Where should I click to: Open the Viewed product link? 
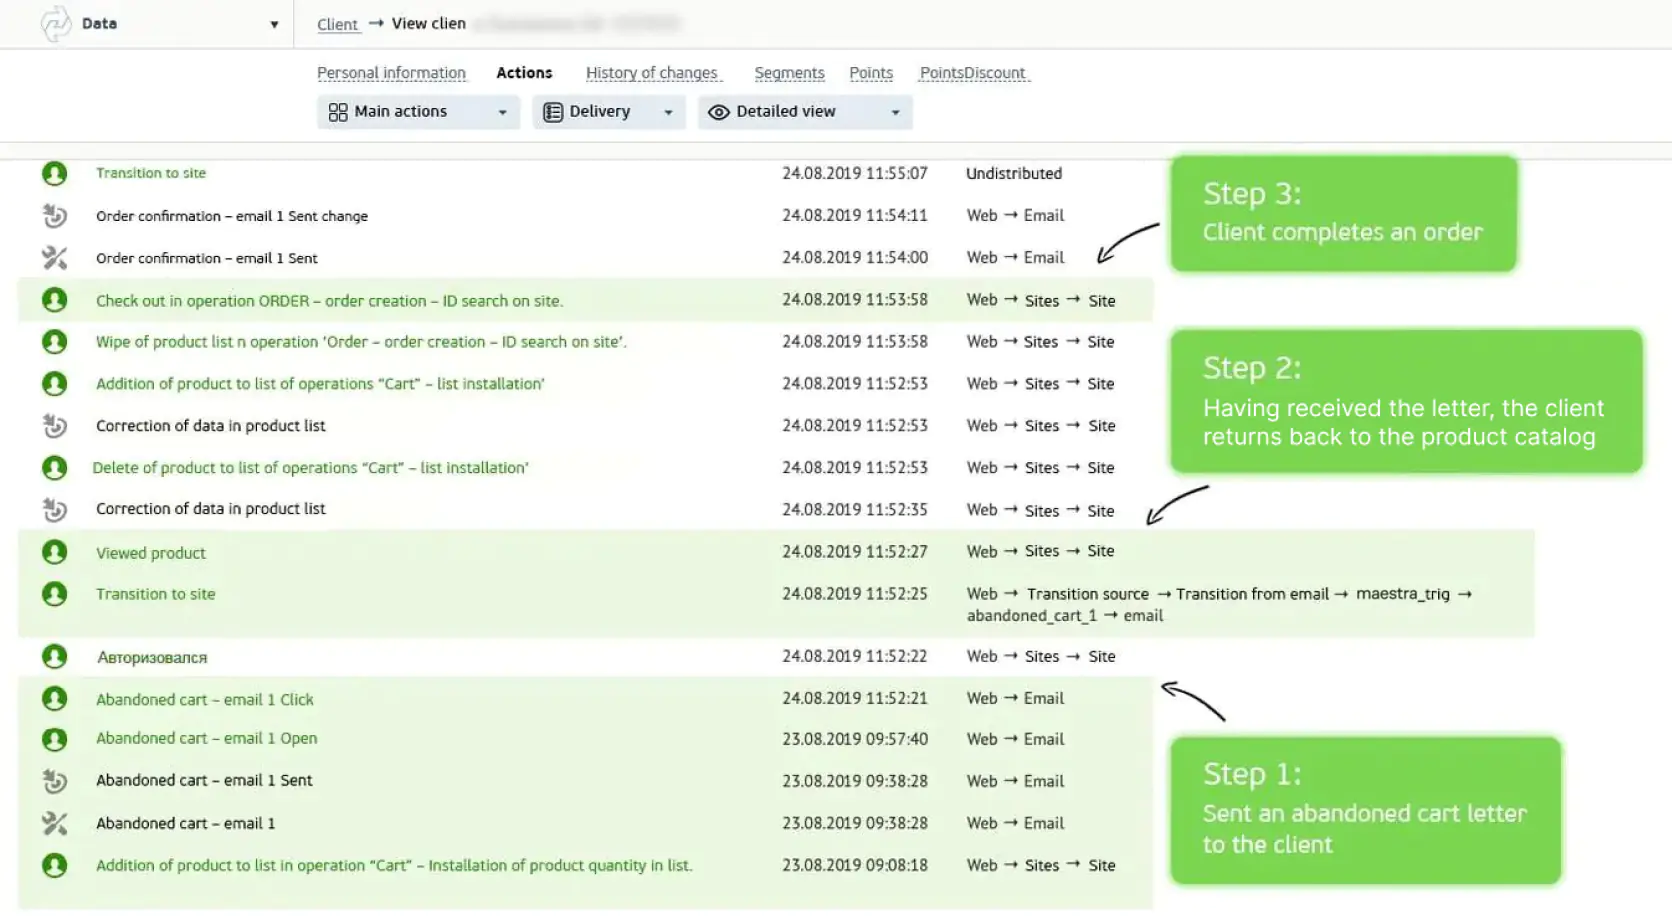point(151,553)
